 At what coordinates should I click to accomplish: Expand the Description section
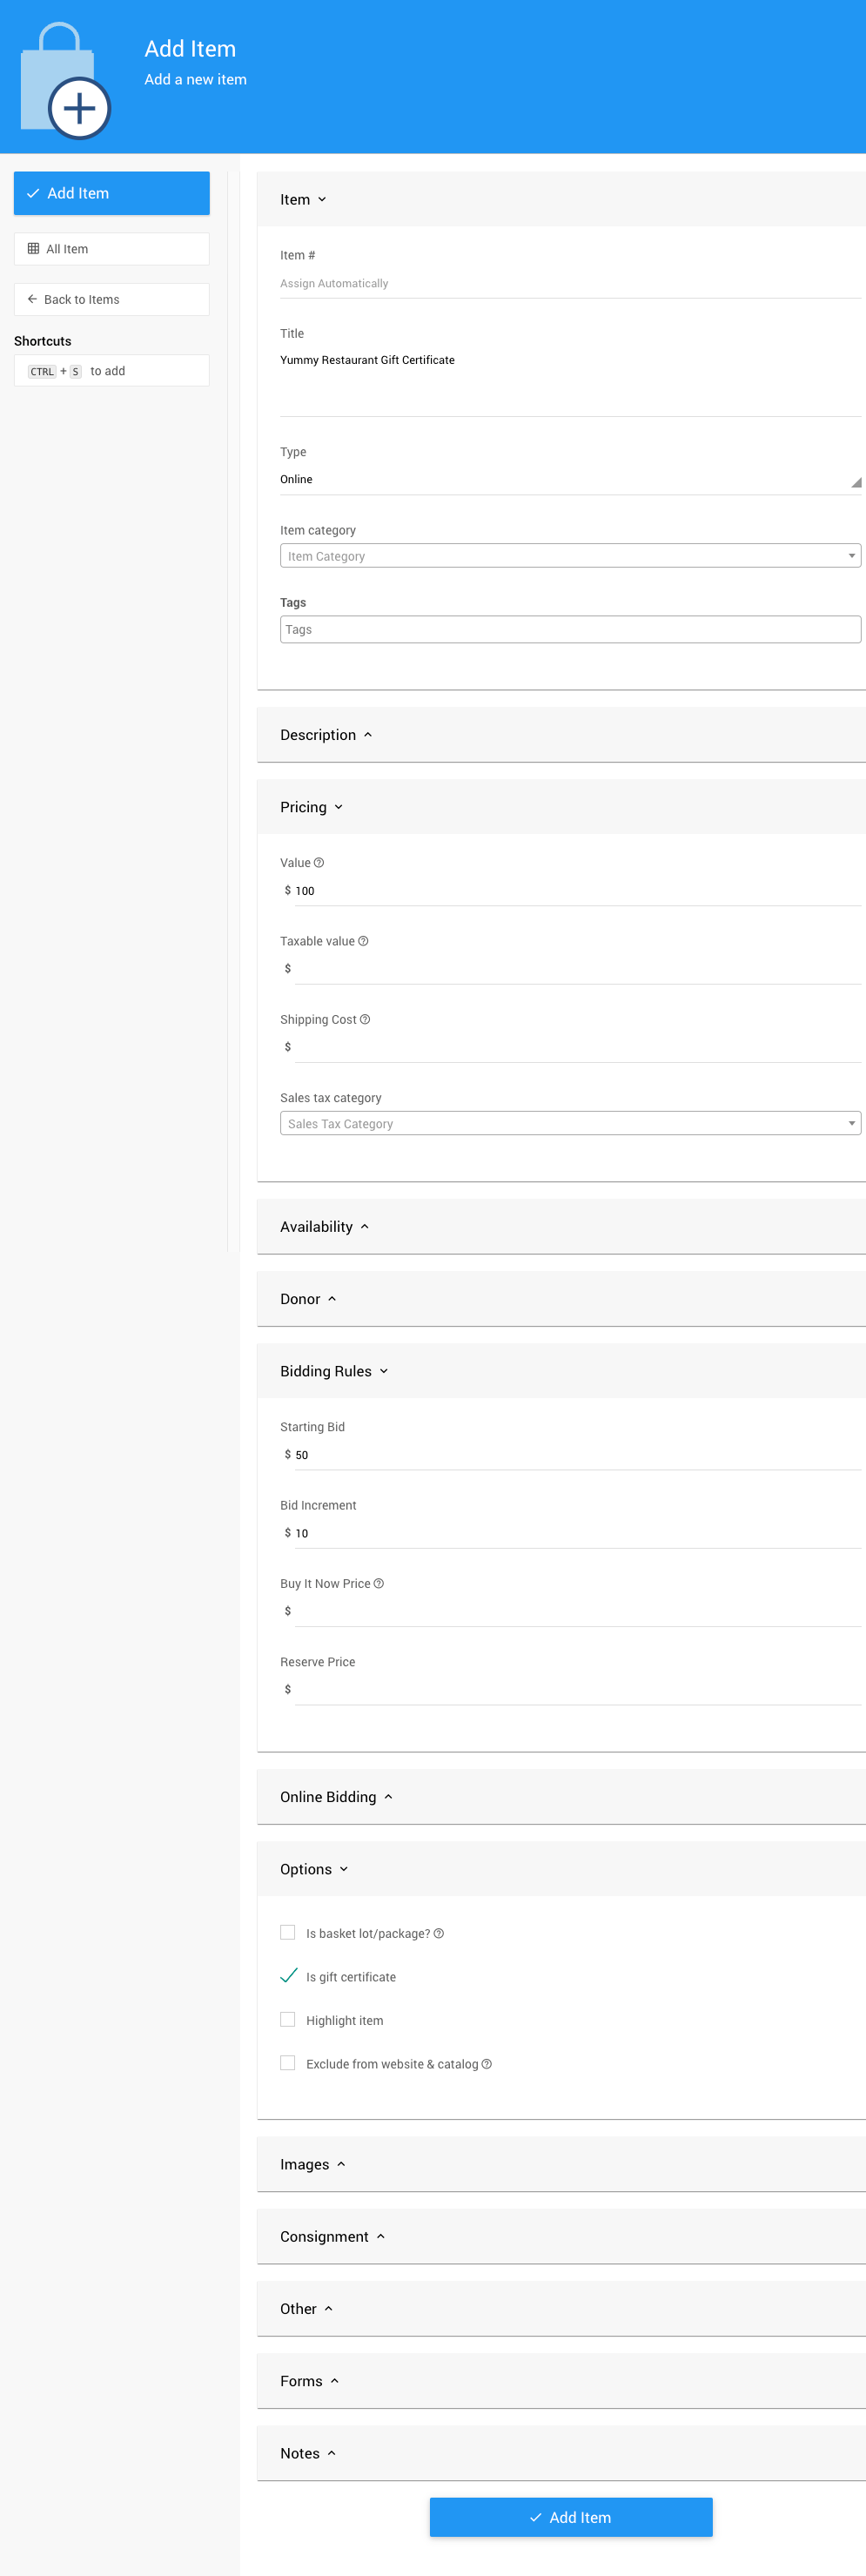click(326, 735)
